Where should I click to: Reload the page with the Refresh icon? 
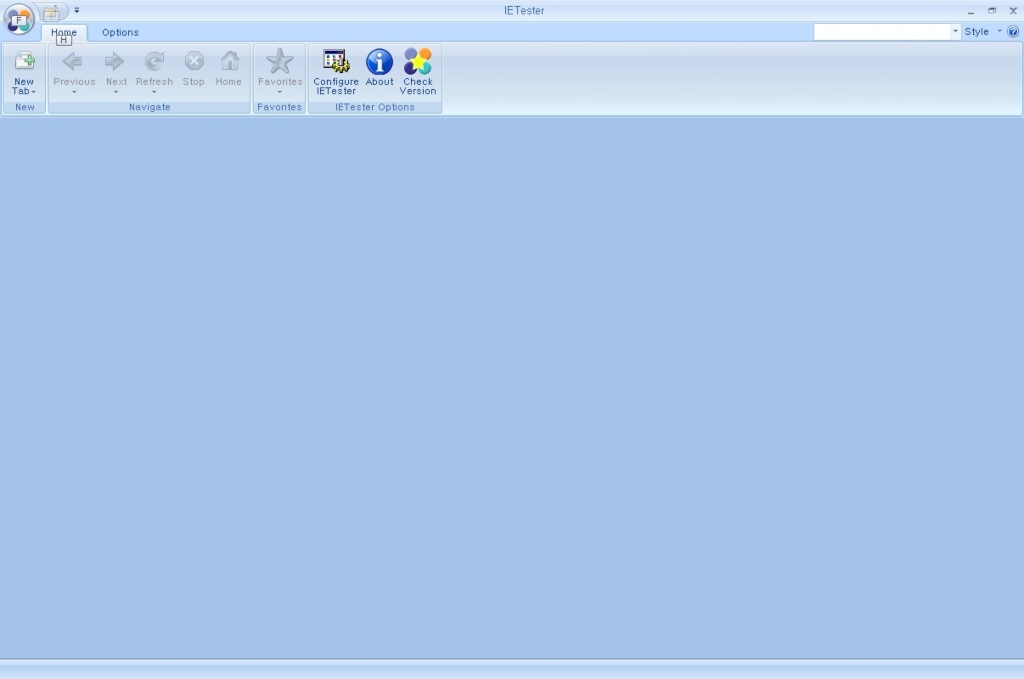click(155, 61)
